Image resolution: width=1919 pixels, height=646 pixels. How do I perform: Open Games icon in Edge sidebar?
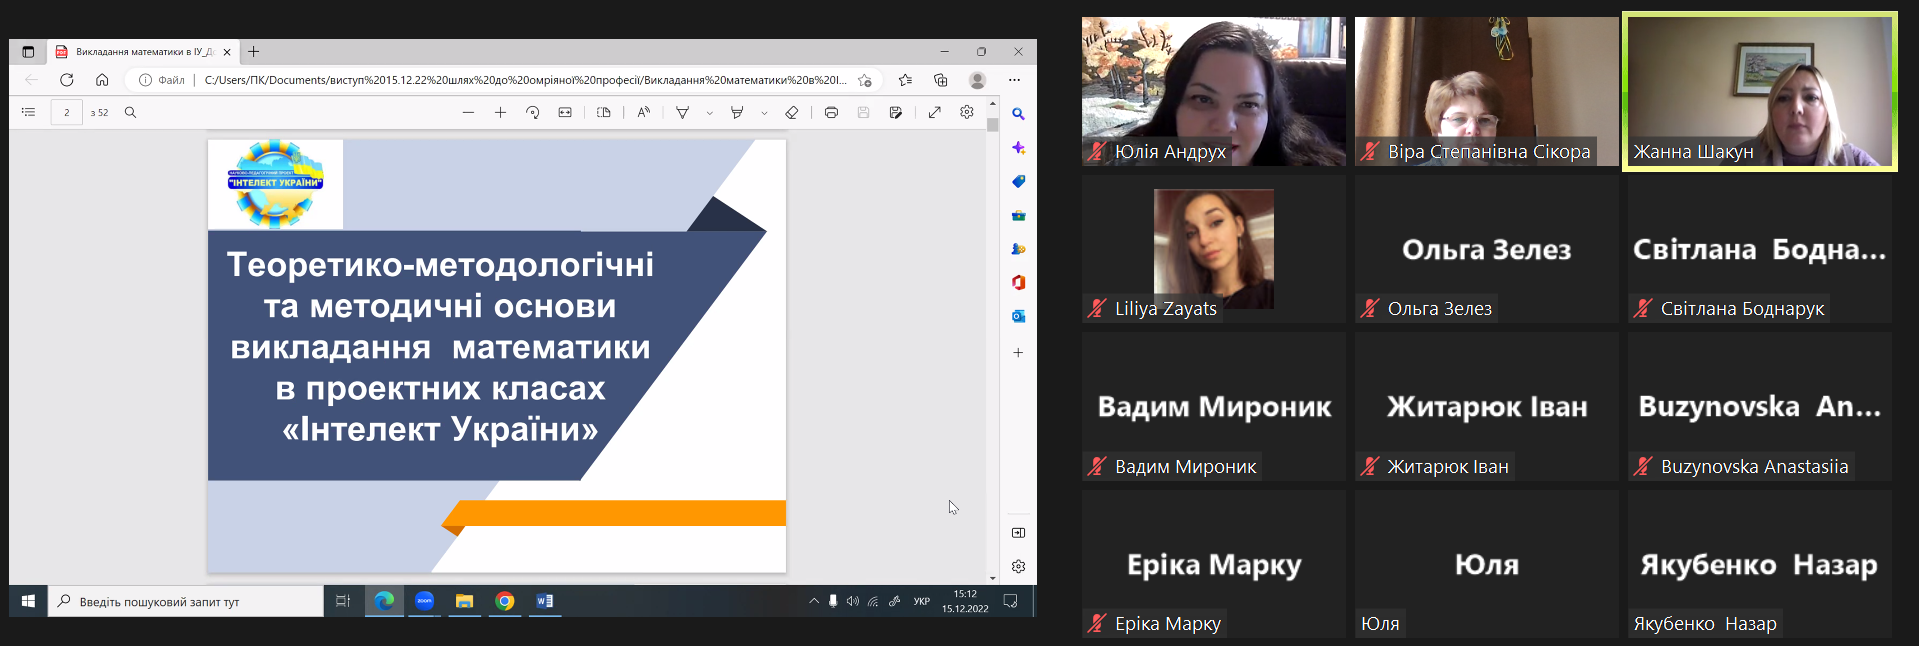click(1018, 249)
